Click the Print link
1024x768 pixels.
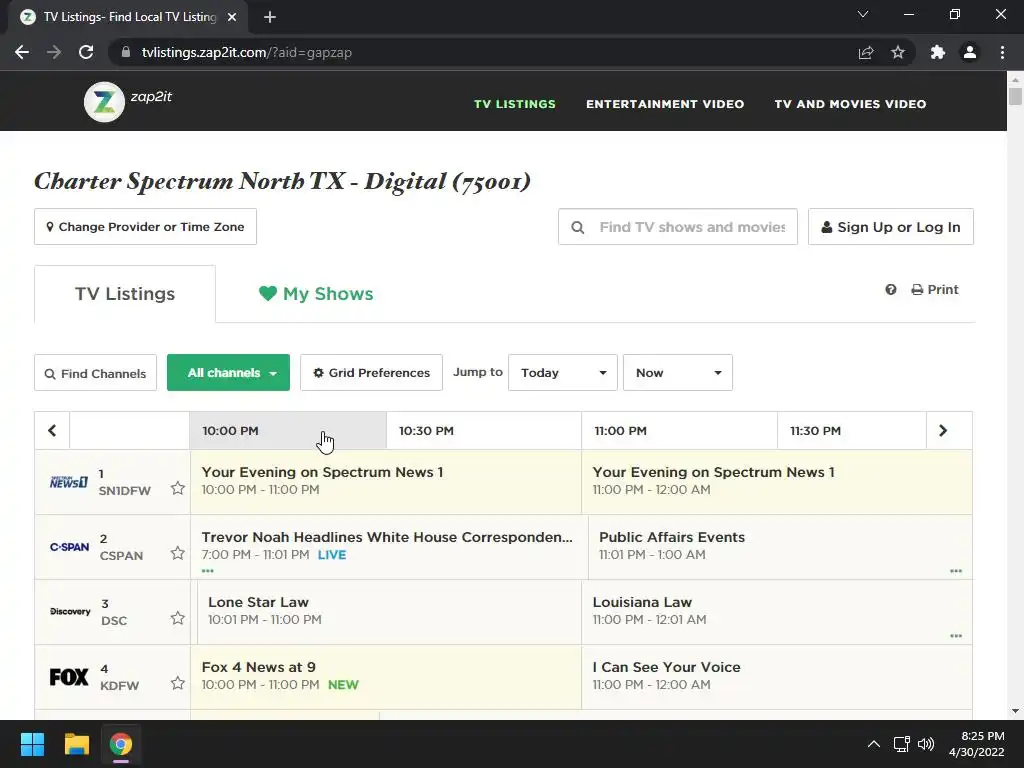pos(935,289)
